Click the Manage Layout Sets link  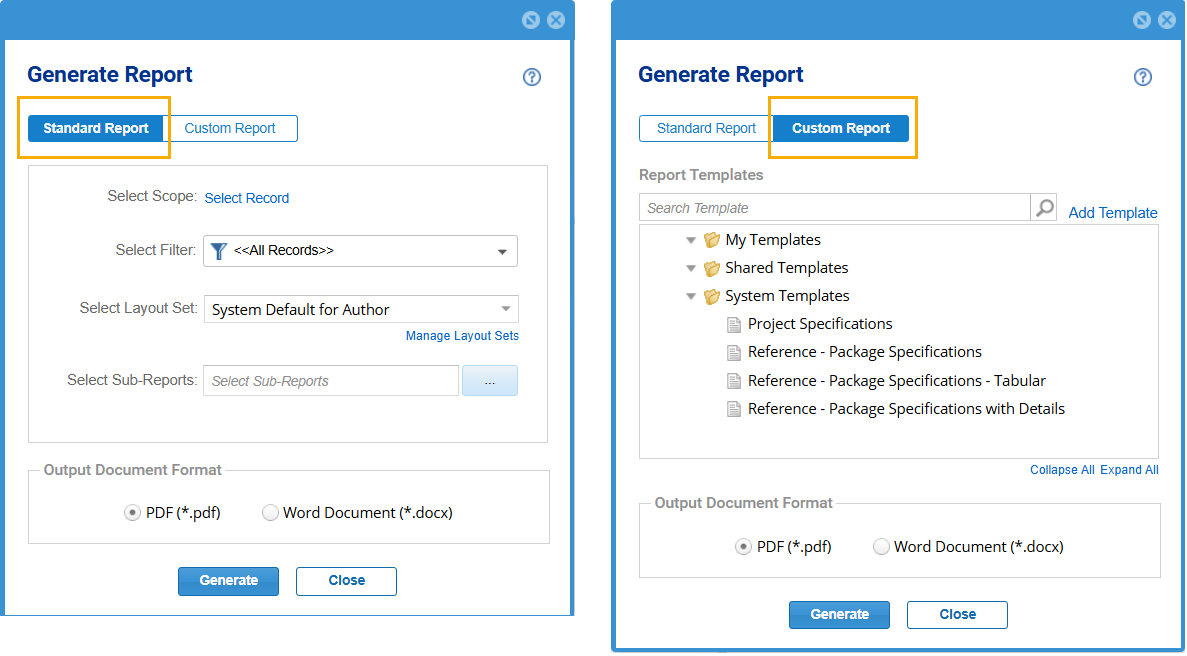click(462, 336)
